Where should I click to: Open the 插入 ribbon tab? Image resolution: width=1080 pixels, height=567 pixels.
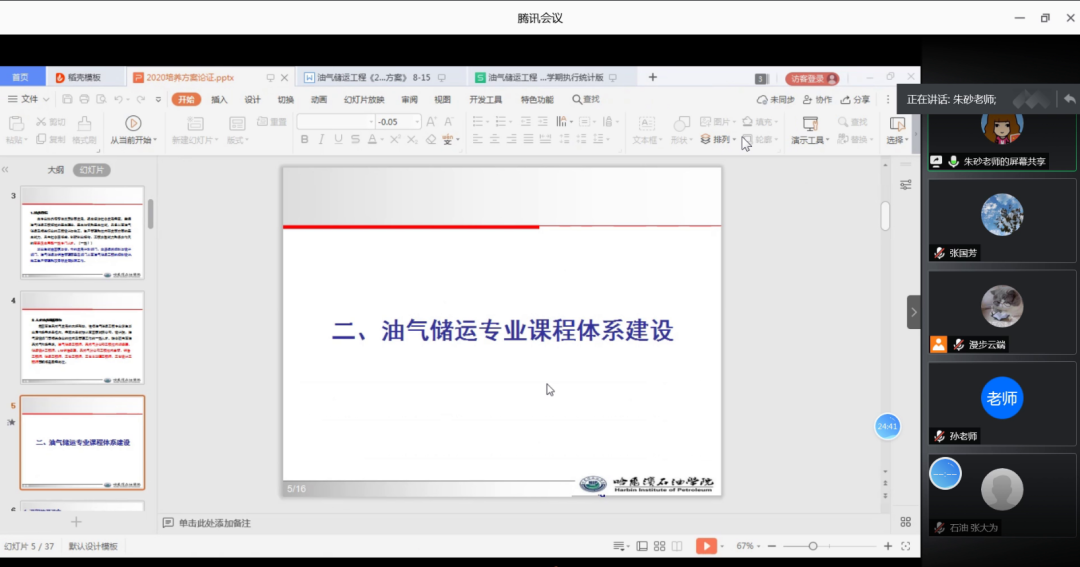pyautogui.click(x=219, y=100)
